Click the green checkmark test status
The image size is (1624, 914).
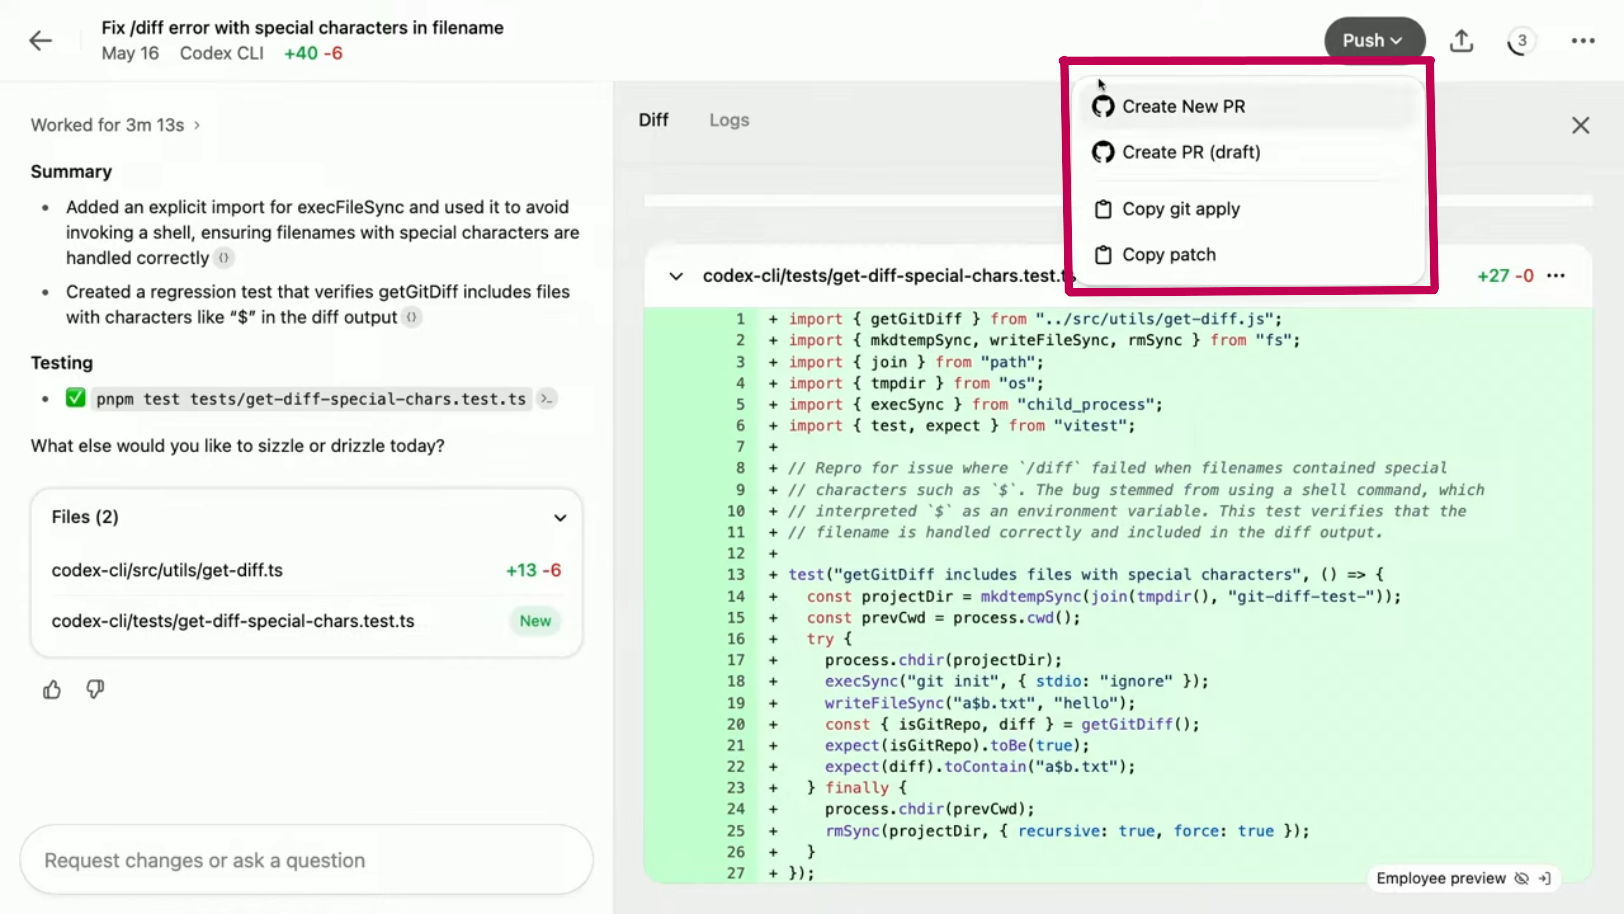click(x=75, y=398)
